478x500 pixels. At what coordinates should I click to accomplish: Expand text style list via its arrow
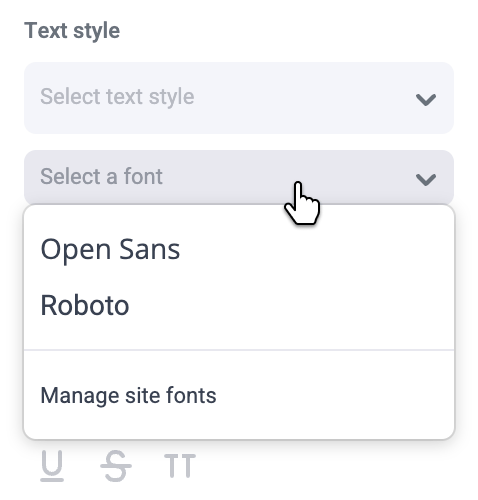(x=426, y=99)
